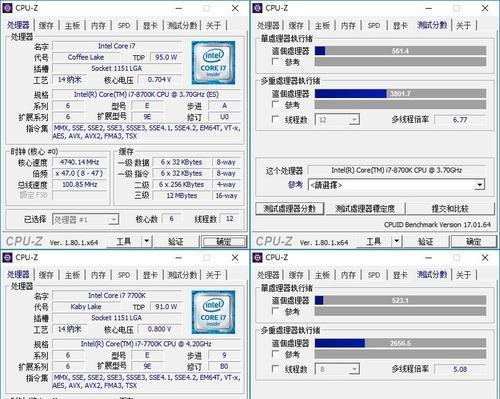
Task: Click 确定 button in top-left window
Action: [x=224, y=241]
